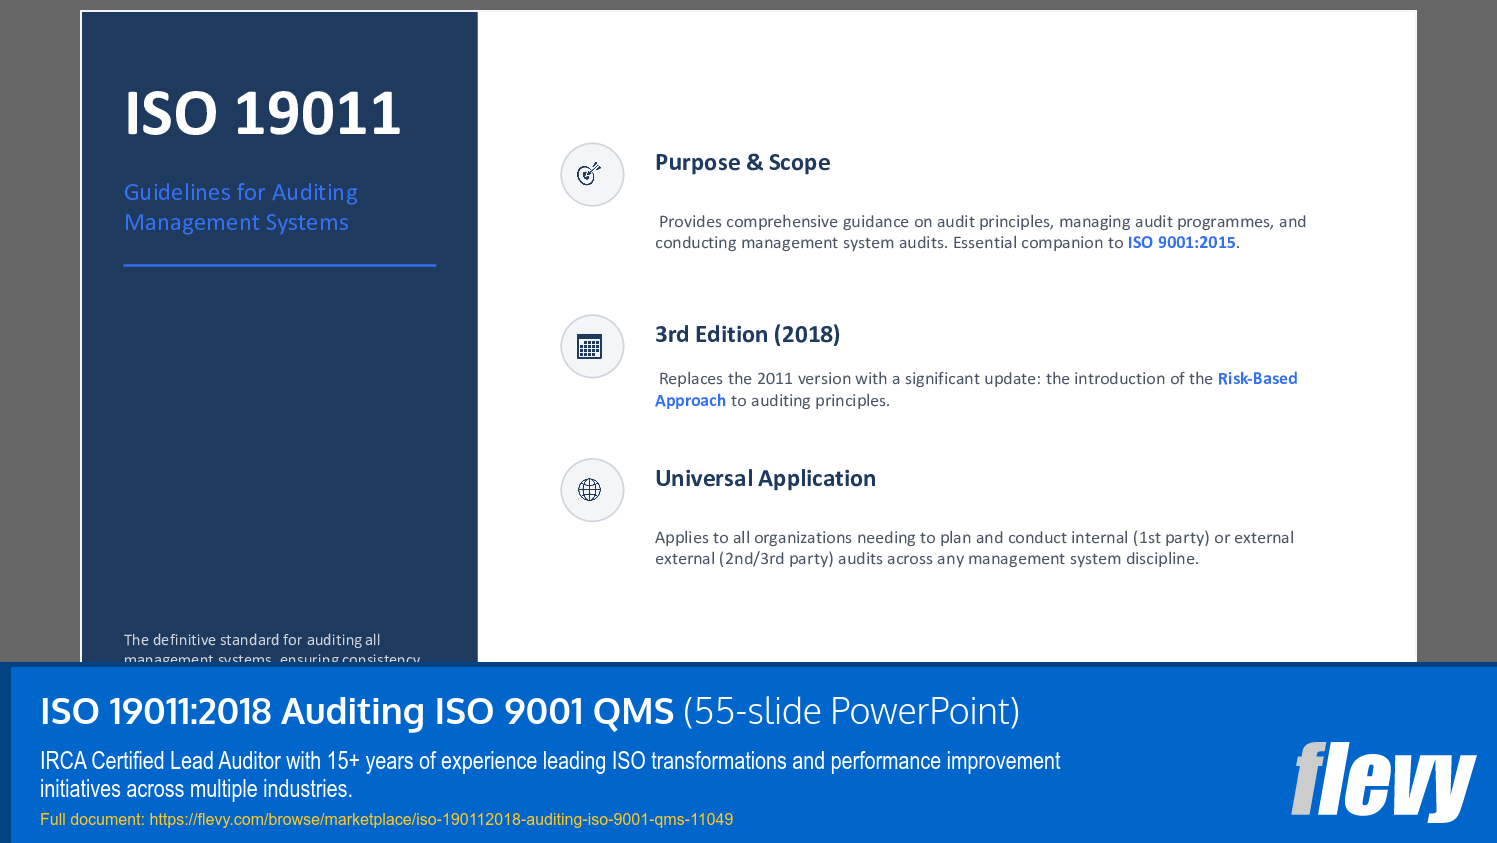Click the target icon beside Purpose & Scope
1497x843 pixels.
click(x=591, y=174)
